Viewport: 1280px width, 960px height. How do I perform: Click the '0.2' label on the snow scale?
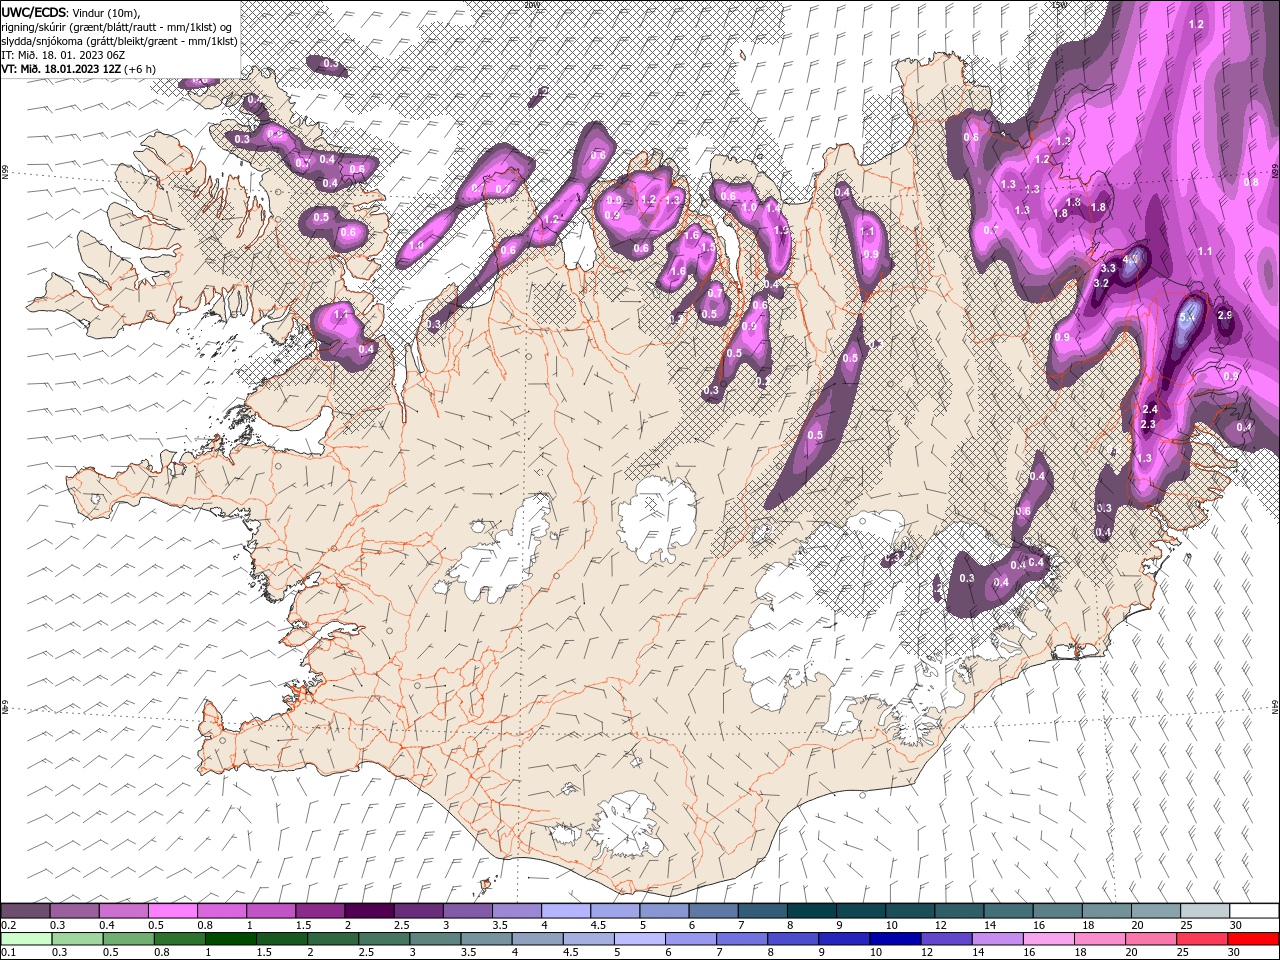click(x=9, y=925)
